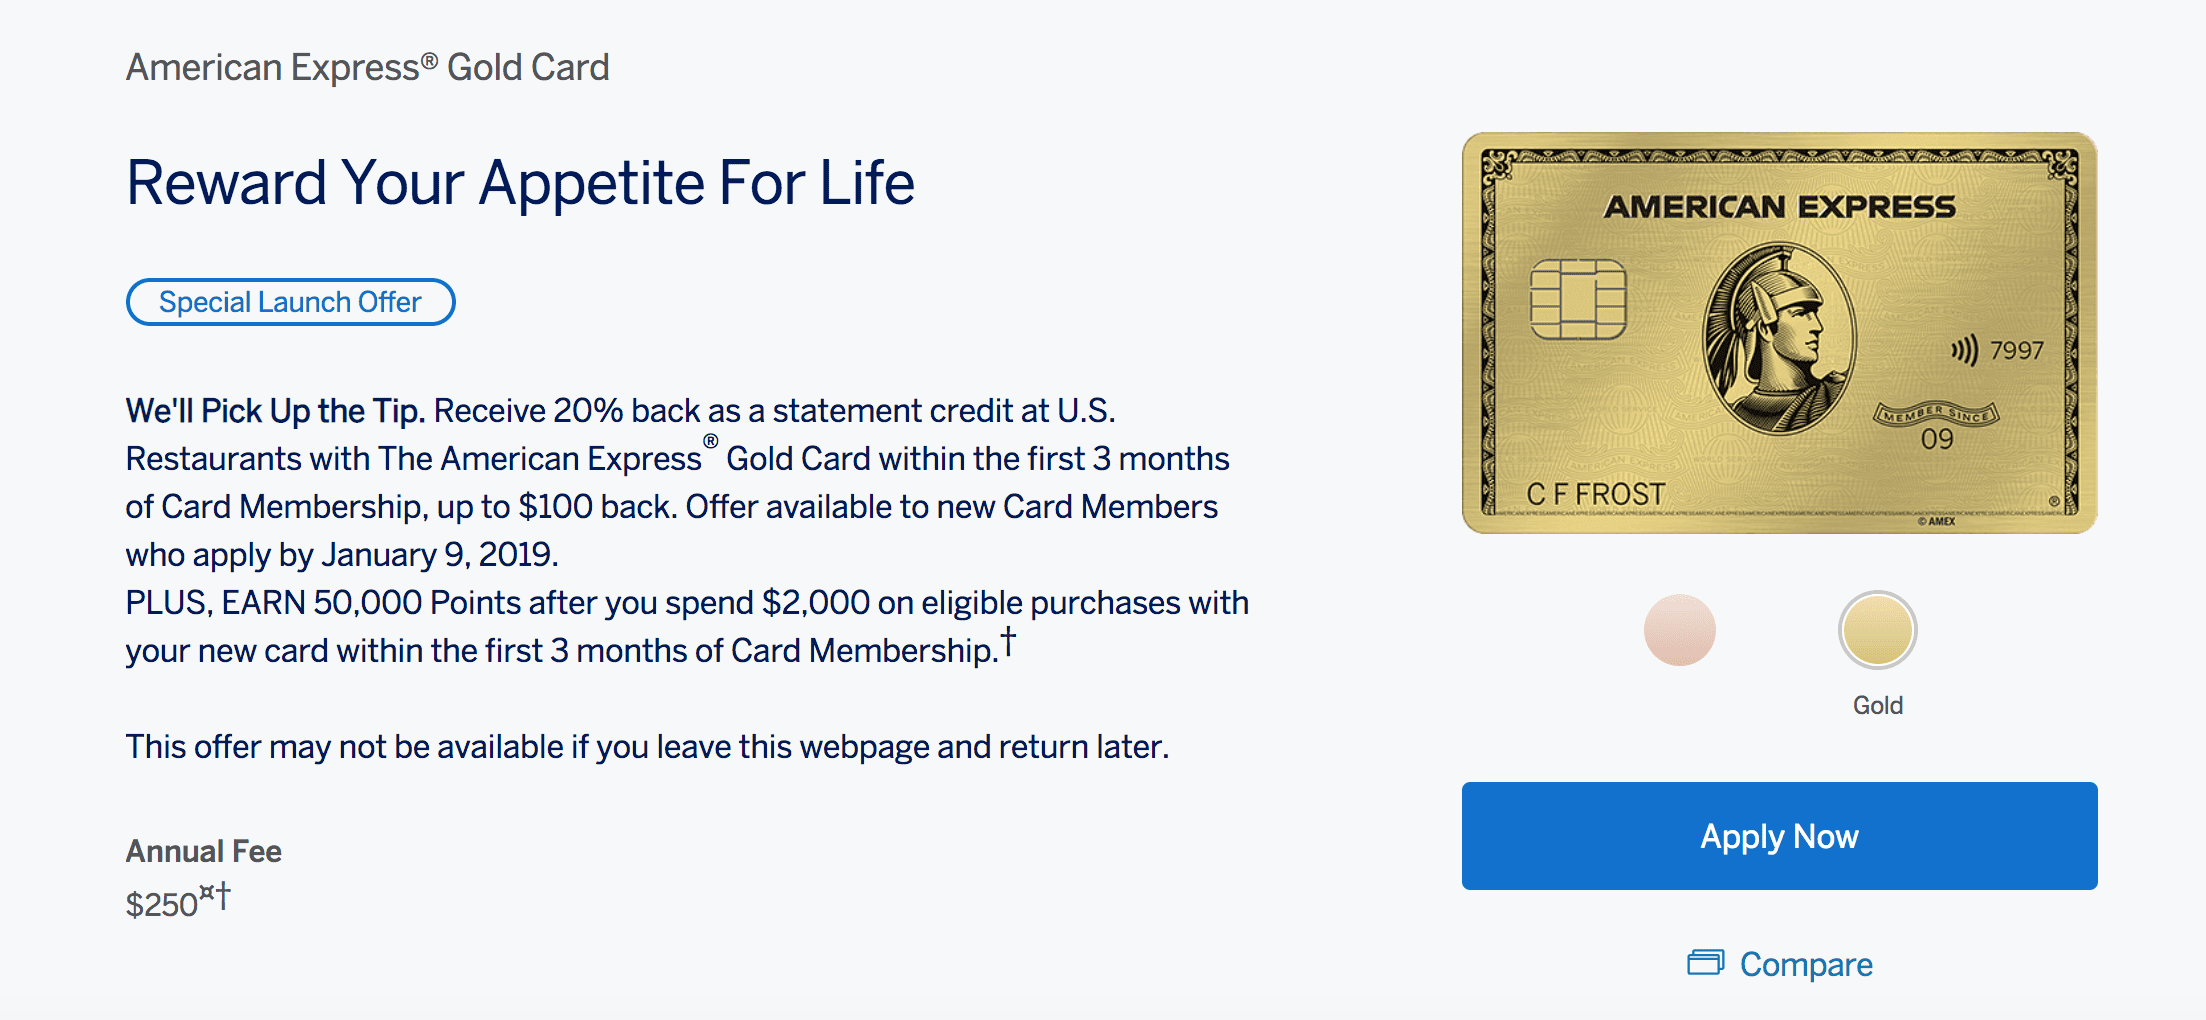Select the Rose Gold card color
The width and height of the screenshot is (2206, 1020).
1680,630
